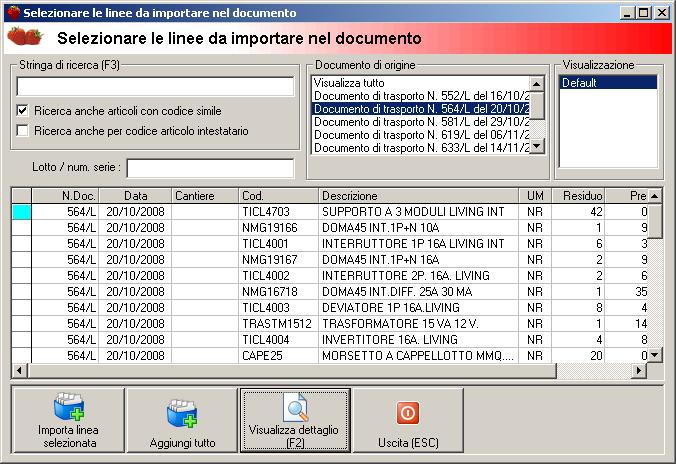
Task: Enable Ricerca anche per codice articolo intestatario
Action: point(22,131)
